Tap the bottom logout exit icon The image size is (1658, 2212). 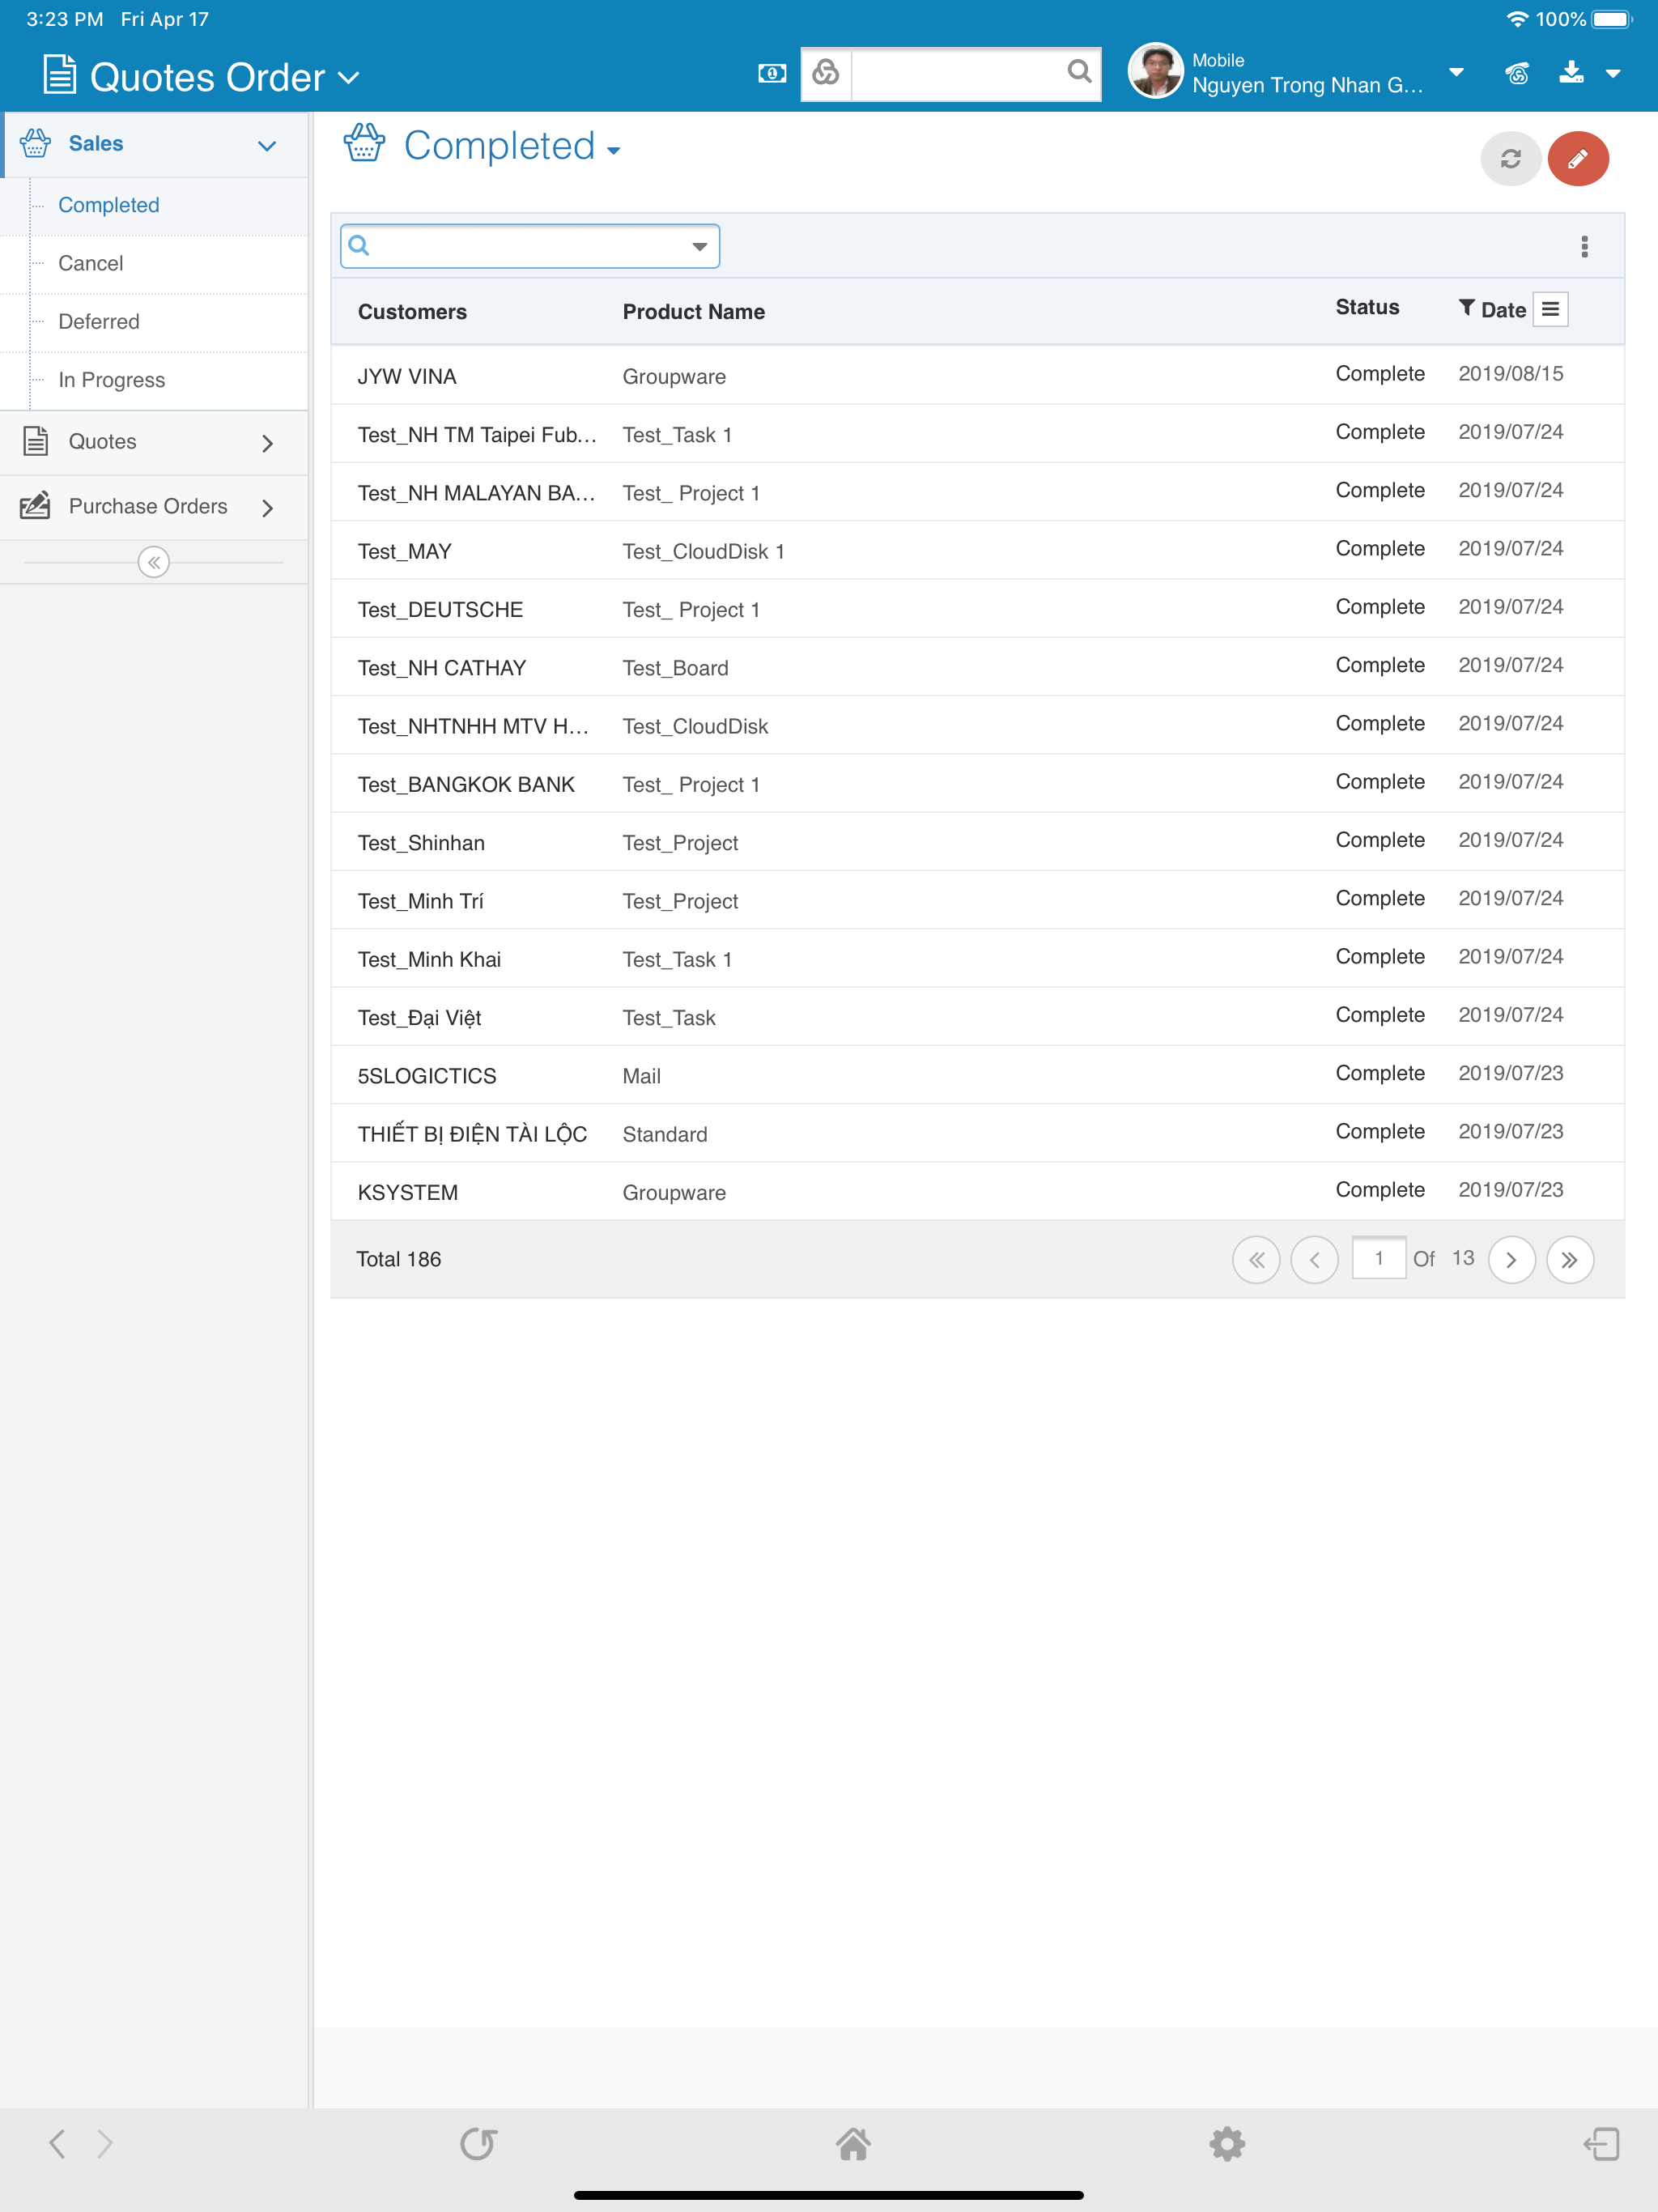[1601, 2143]
